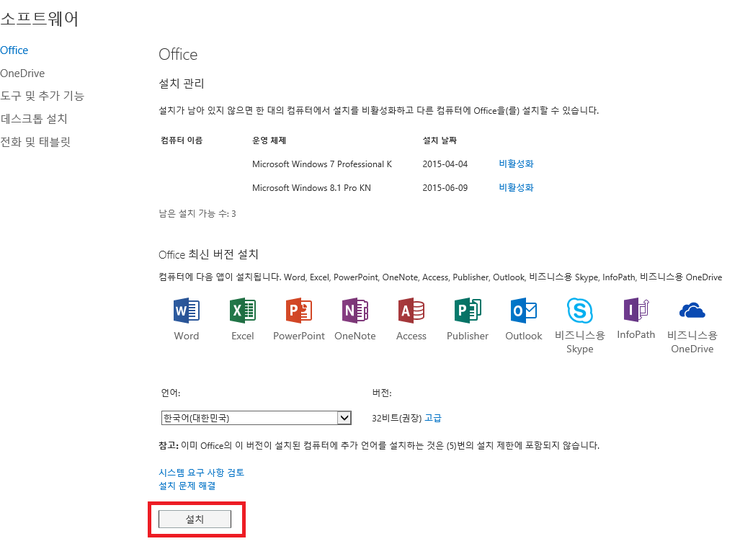The height and width of the screenshot is (549, 740).
Task: Click the language dropdown arrow
Action: pos(344,418)
